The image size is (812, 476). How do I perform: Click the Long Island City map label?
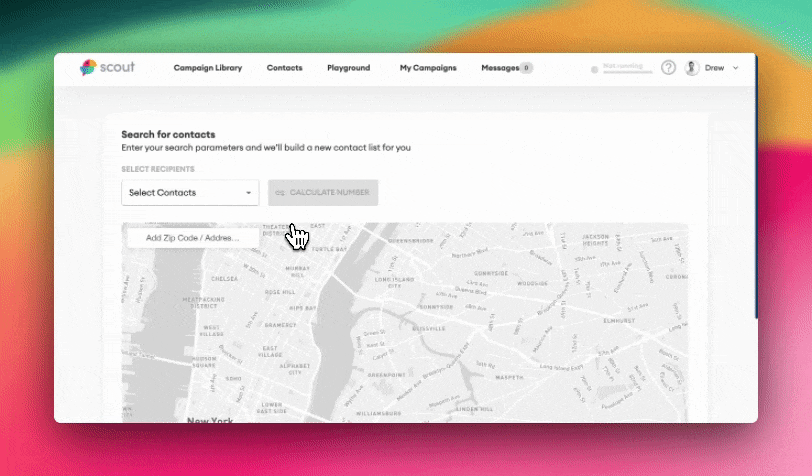(x=395, y=282)
